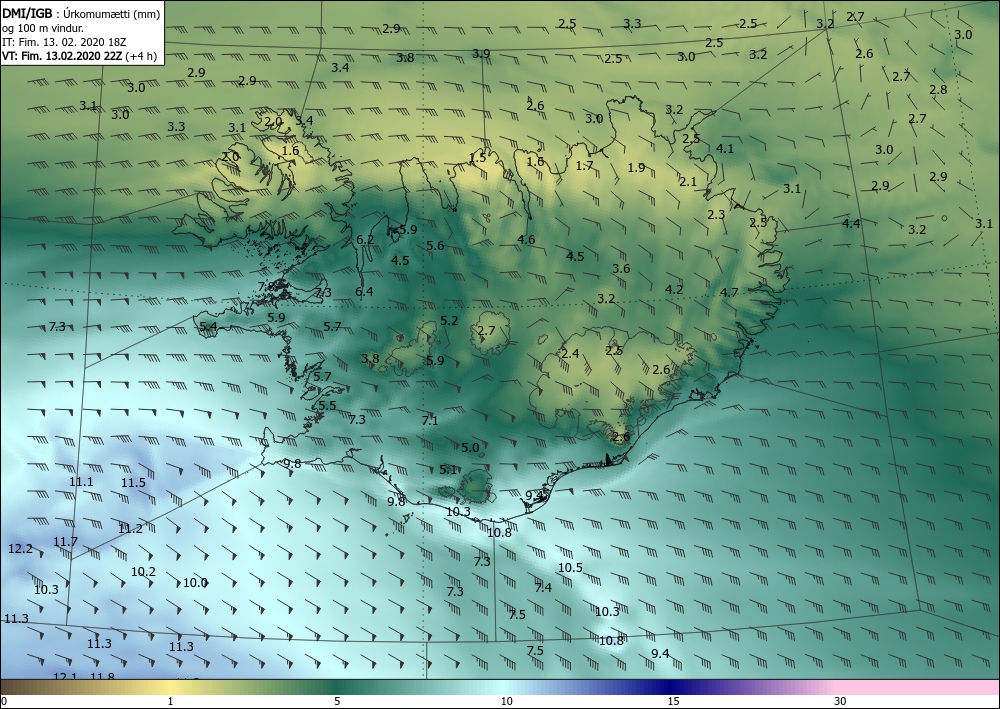1000x709 pixels.
Task: Click the 5.4 value on the map
Action: [209, 326]
